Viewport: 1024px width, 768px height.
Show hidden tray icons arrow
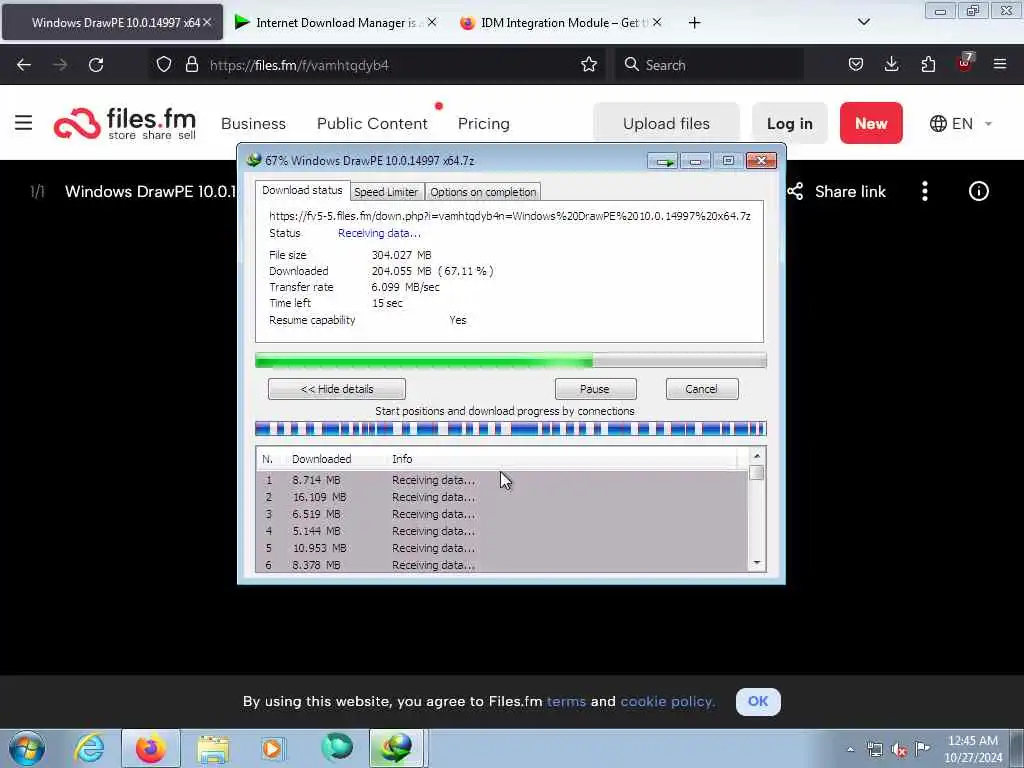850,750
